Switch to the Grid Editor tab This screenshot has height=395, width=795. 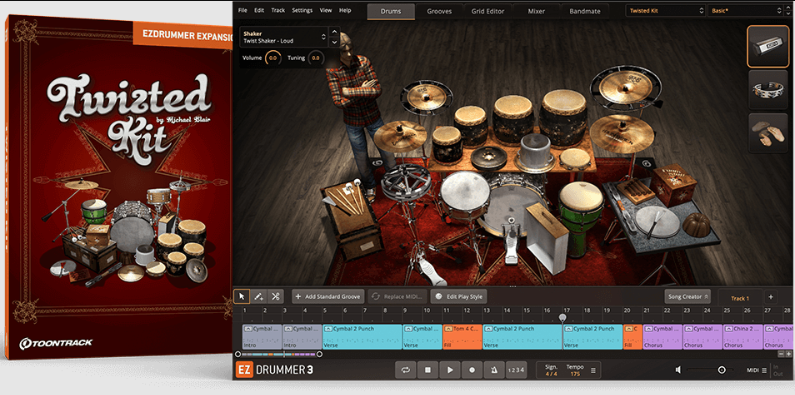point(488,11)
